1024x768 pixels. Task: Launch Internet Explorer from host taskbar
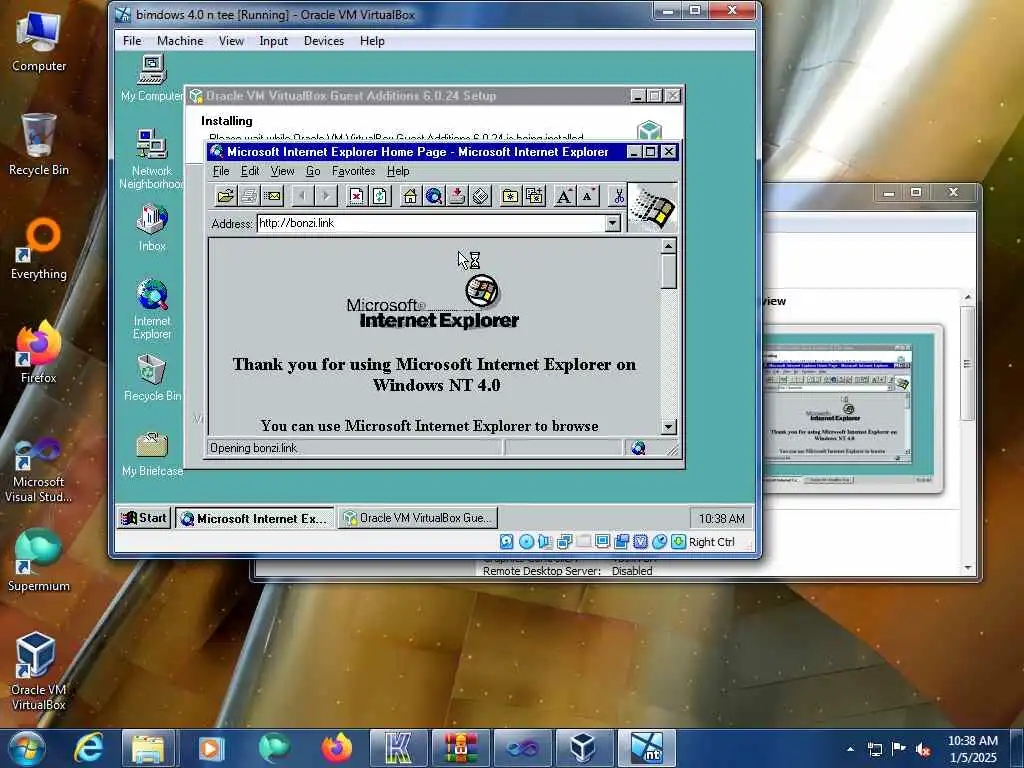pos(88,748)
